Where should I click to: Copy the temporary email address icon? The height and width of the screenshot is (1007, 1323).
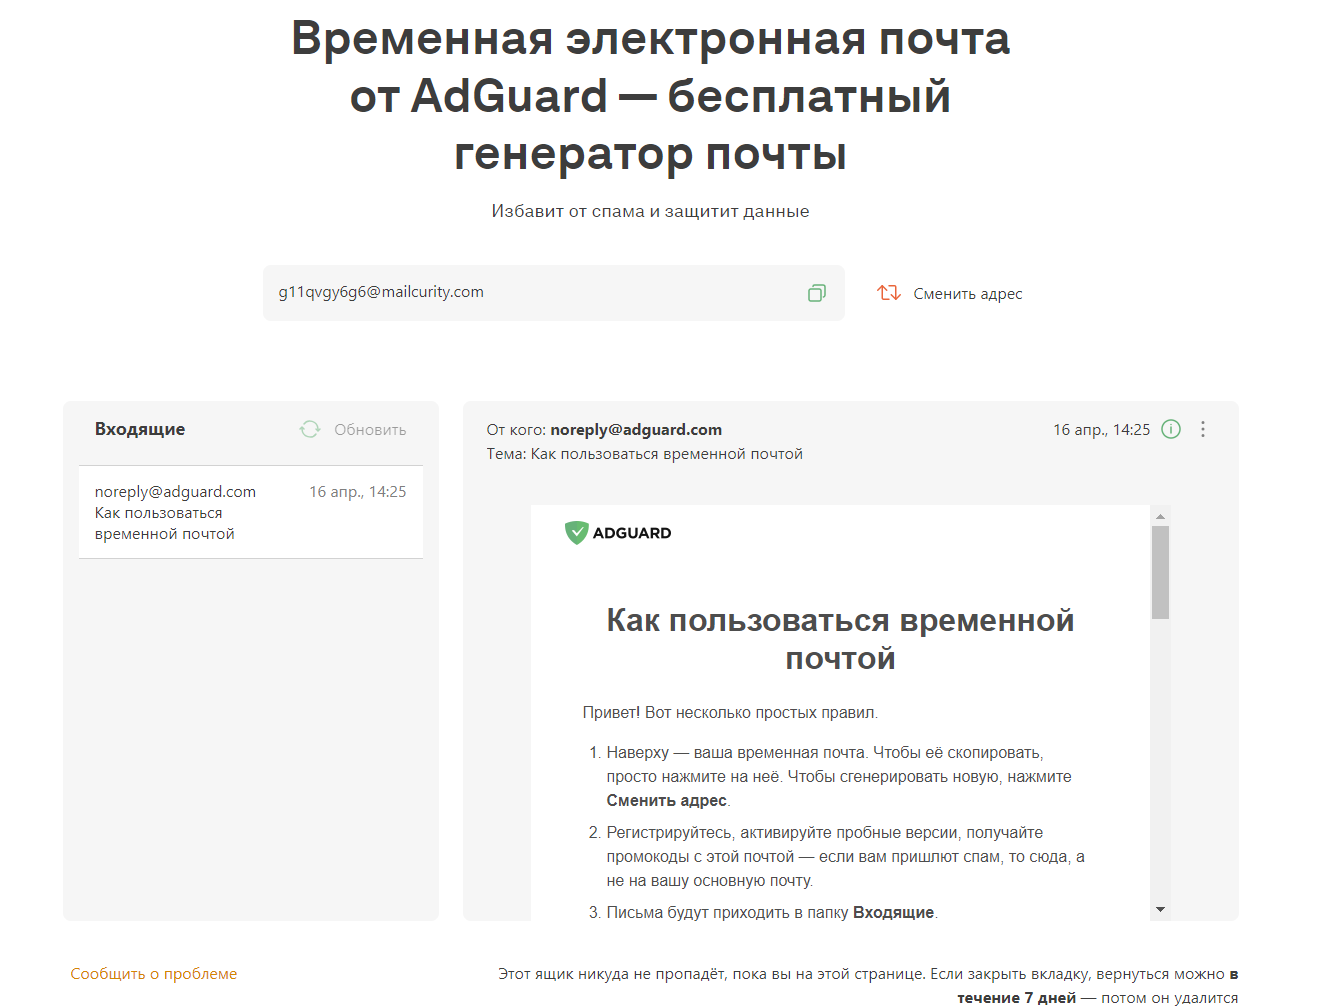pos(817,293)
